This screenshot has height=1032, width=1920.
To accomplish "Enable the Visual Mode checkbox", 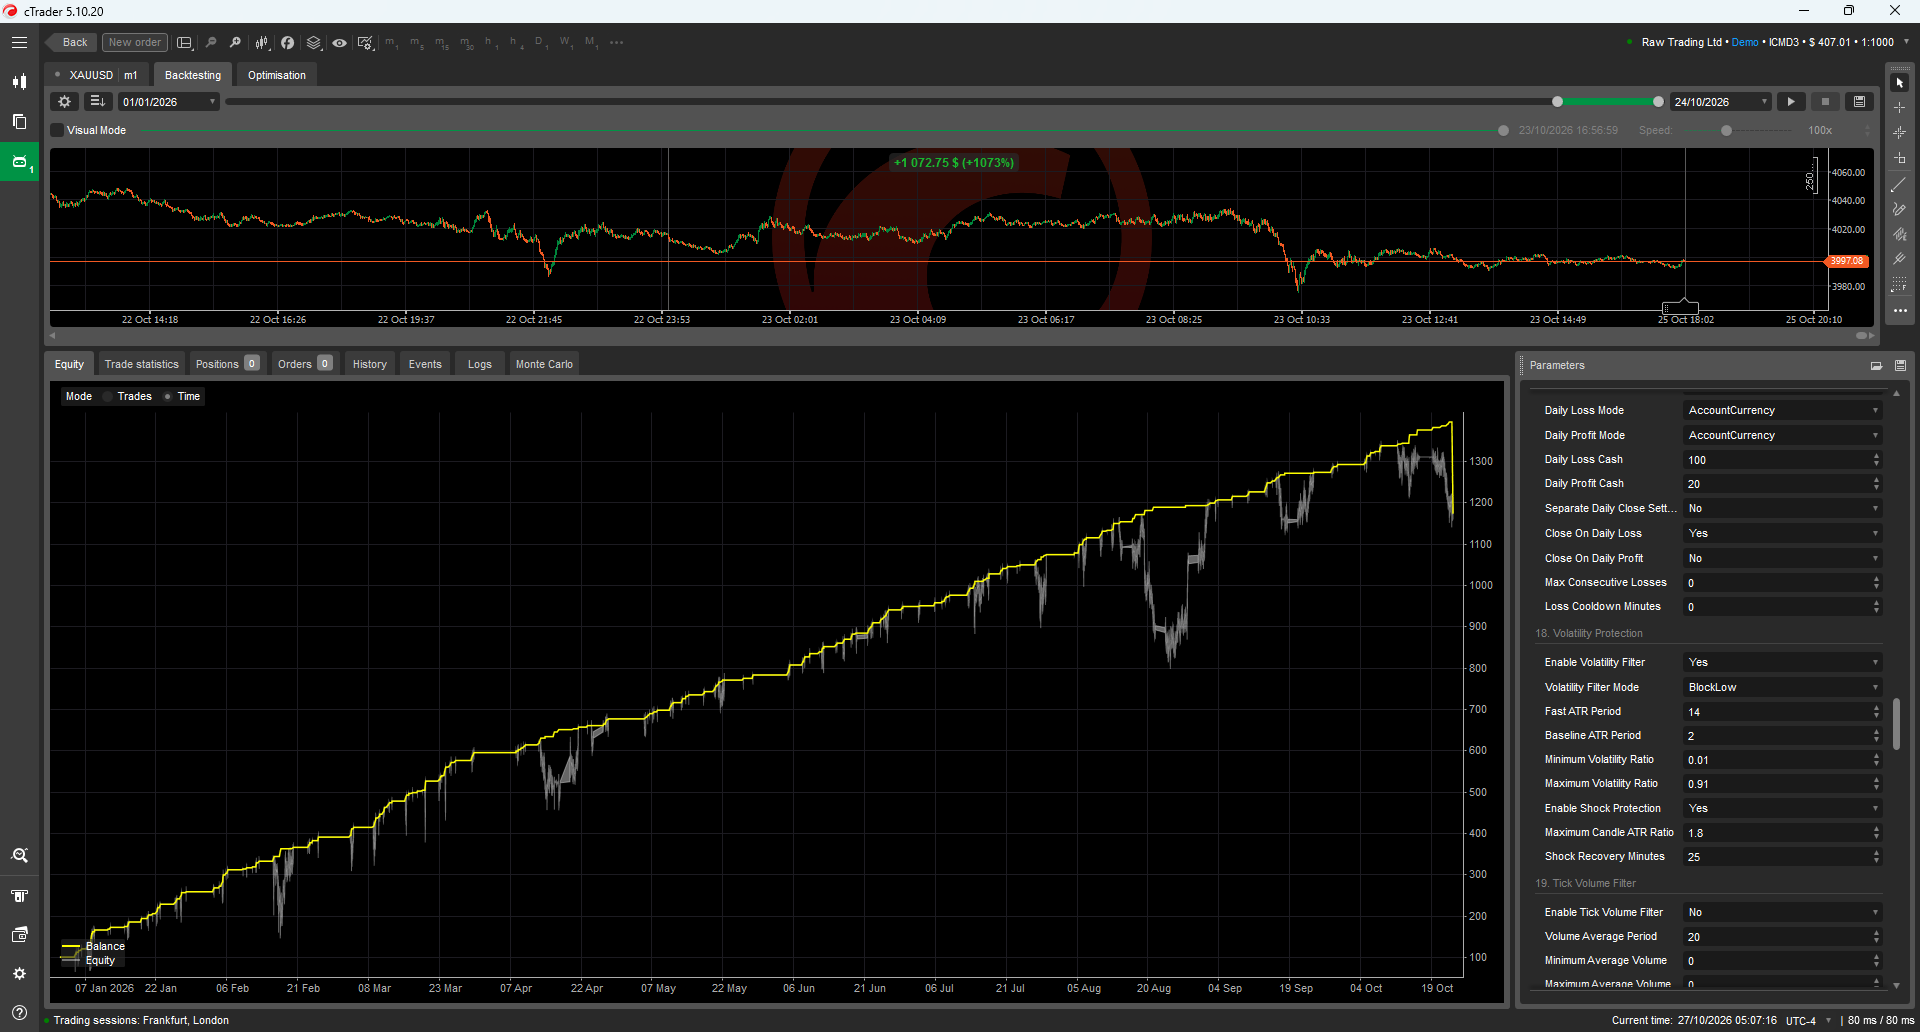I will point(57,131).
